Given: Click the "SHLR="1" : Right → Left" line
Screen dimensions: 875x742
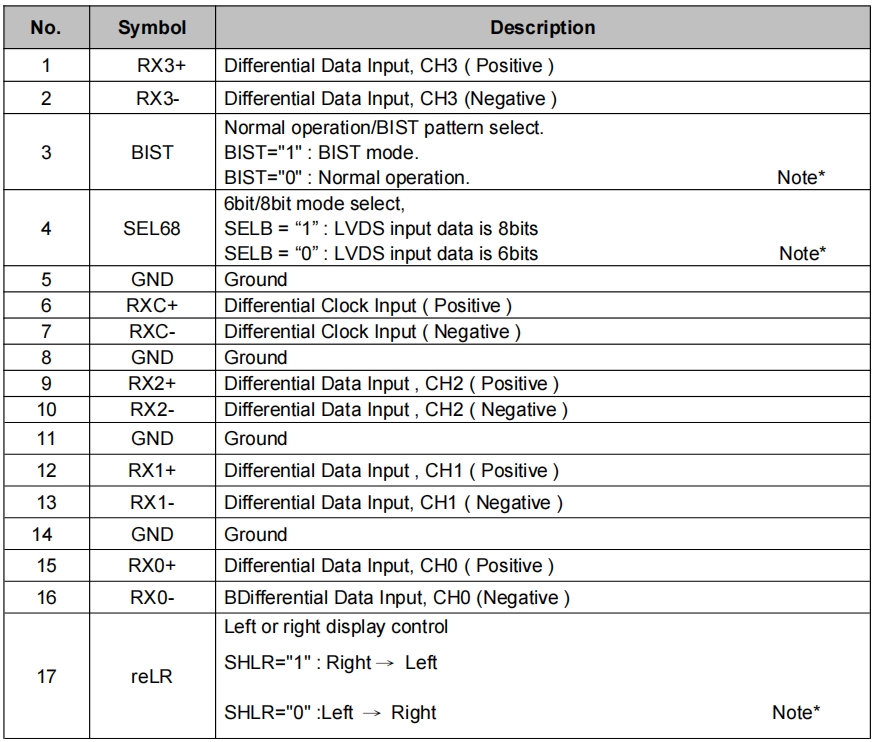Looking at the screenshot, I should (x=331, y=662).
